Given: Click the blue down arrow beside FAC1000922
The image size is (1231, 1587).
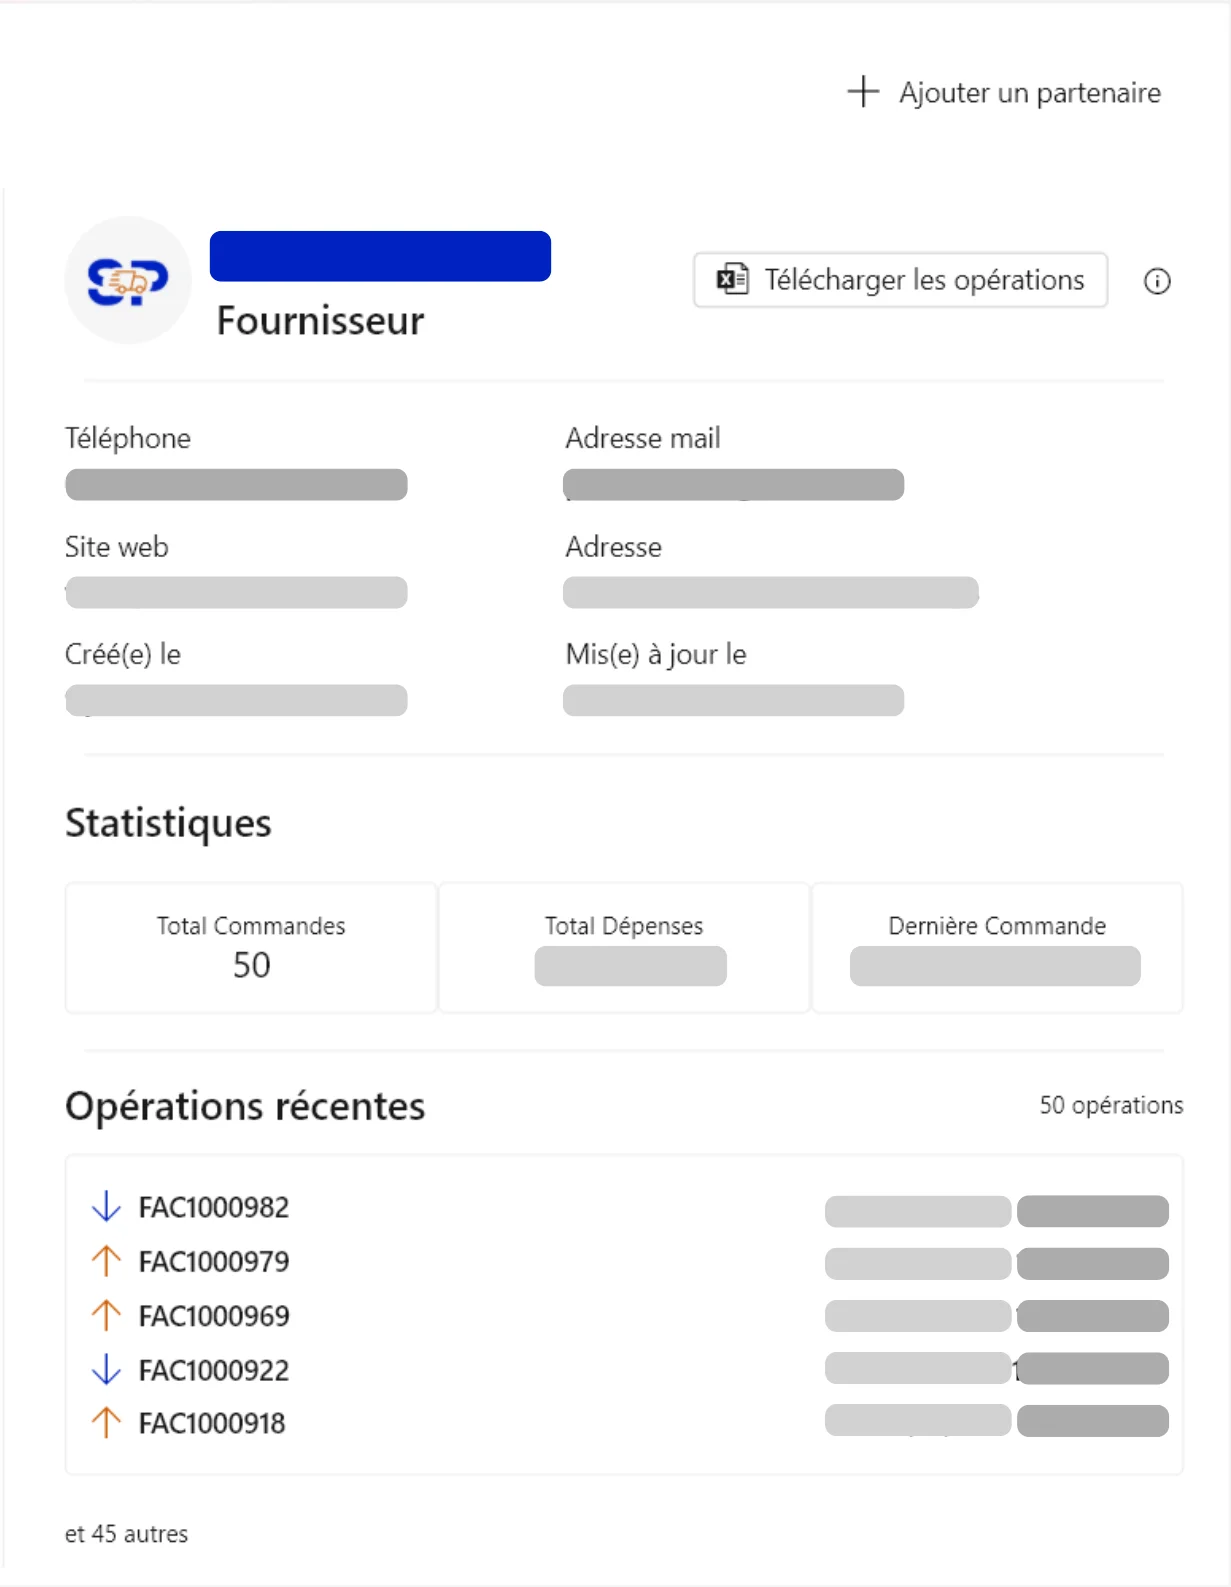Looking at the screenshot, I should pos(106,1369).
